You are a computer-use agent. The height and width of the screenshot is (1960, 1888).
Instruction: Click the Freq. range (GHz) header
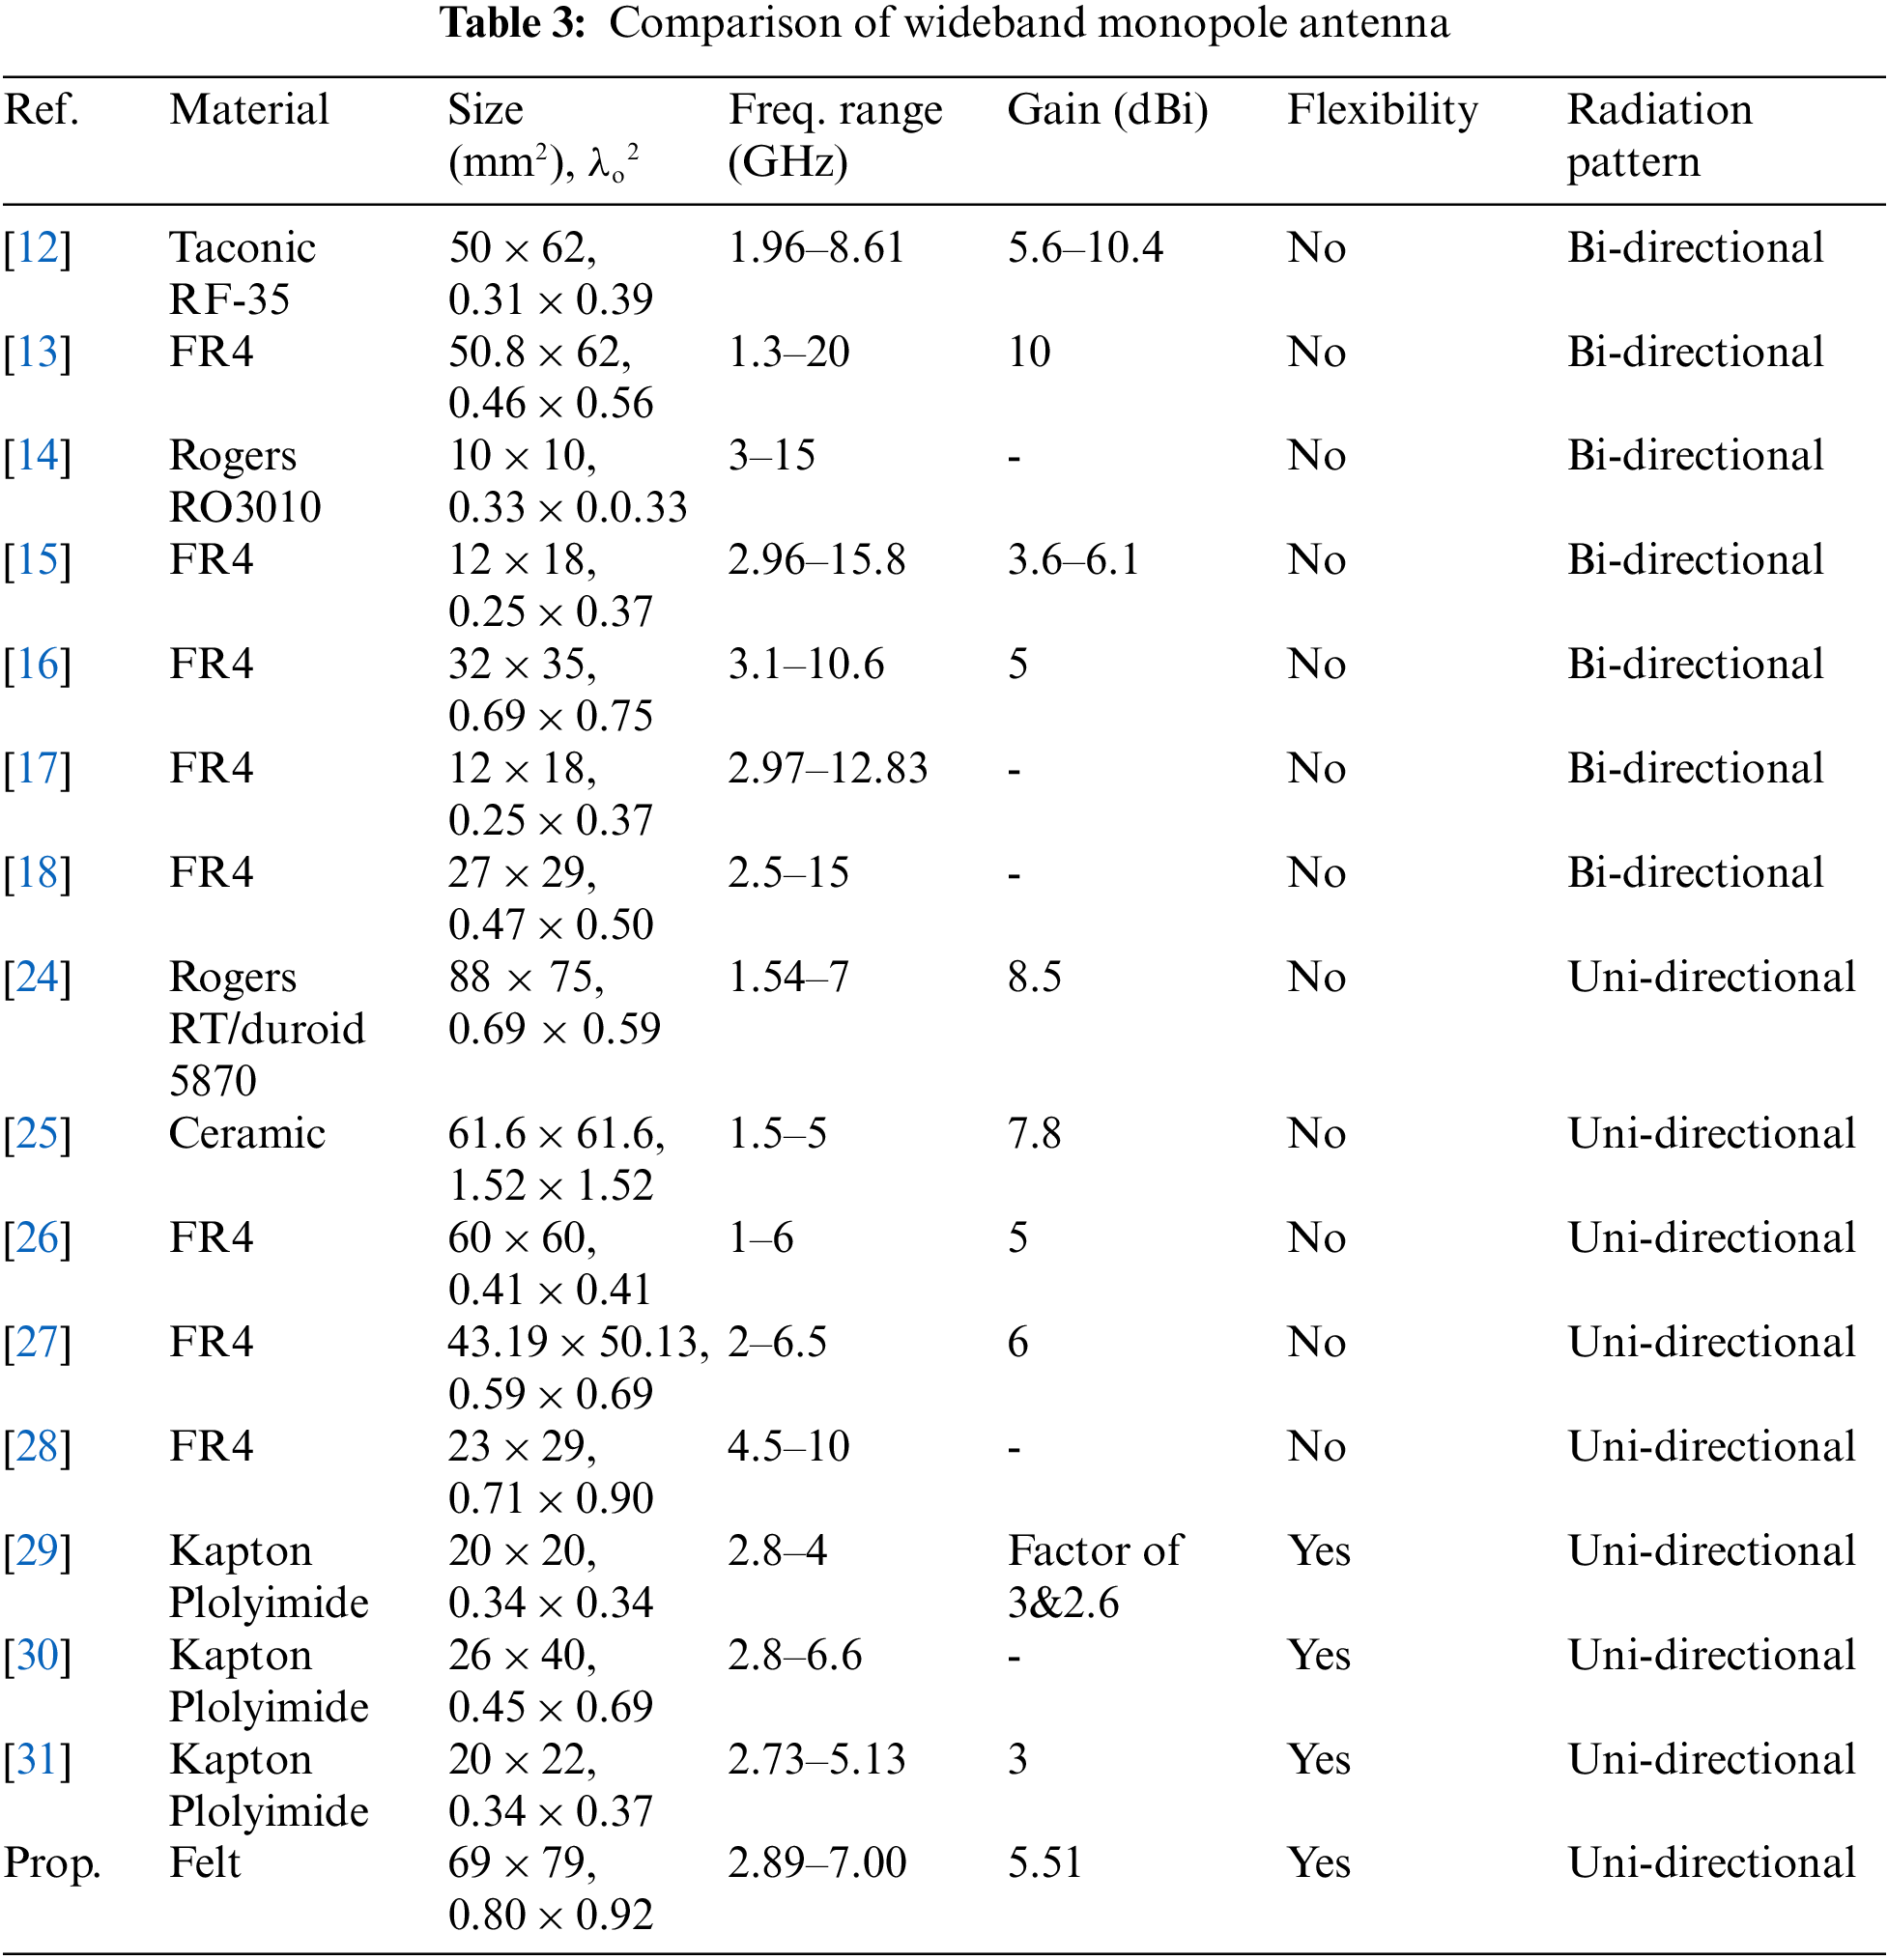coord(834,135)
